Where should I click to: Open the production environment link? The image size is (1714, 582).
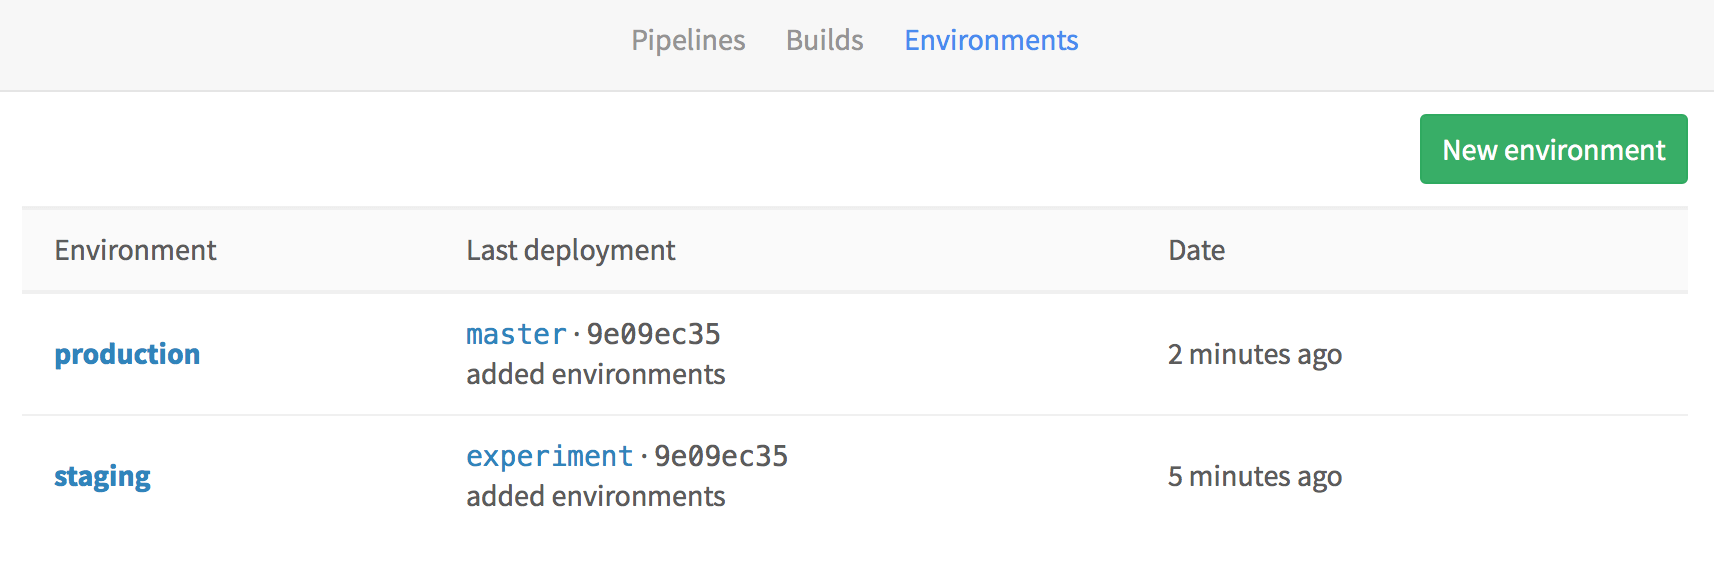tap(127, 354)
